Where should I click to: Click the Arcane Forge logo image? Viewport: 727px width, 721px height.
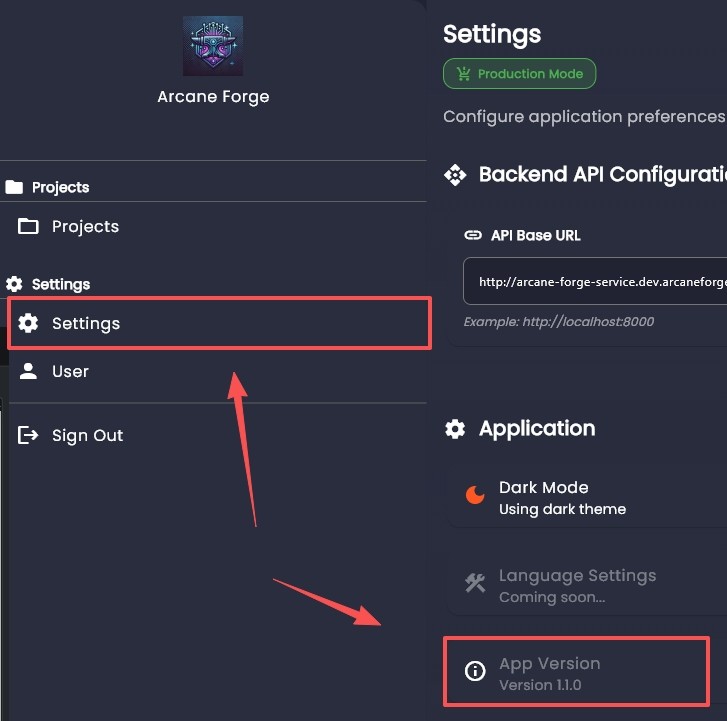click(212, 46)
